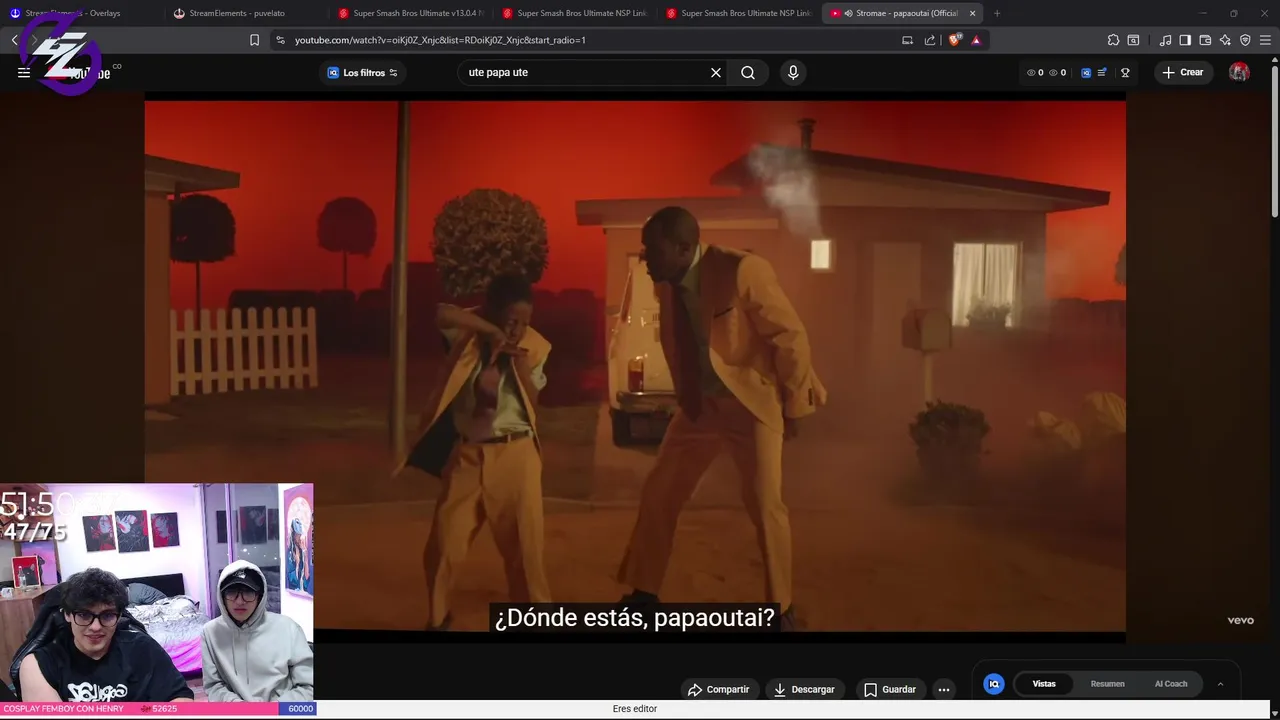Open the vidIQ list icon with dot
Viewport: 1280px width, 720px height.
click(x=1102, y=73)
